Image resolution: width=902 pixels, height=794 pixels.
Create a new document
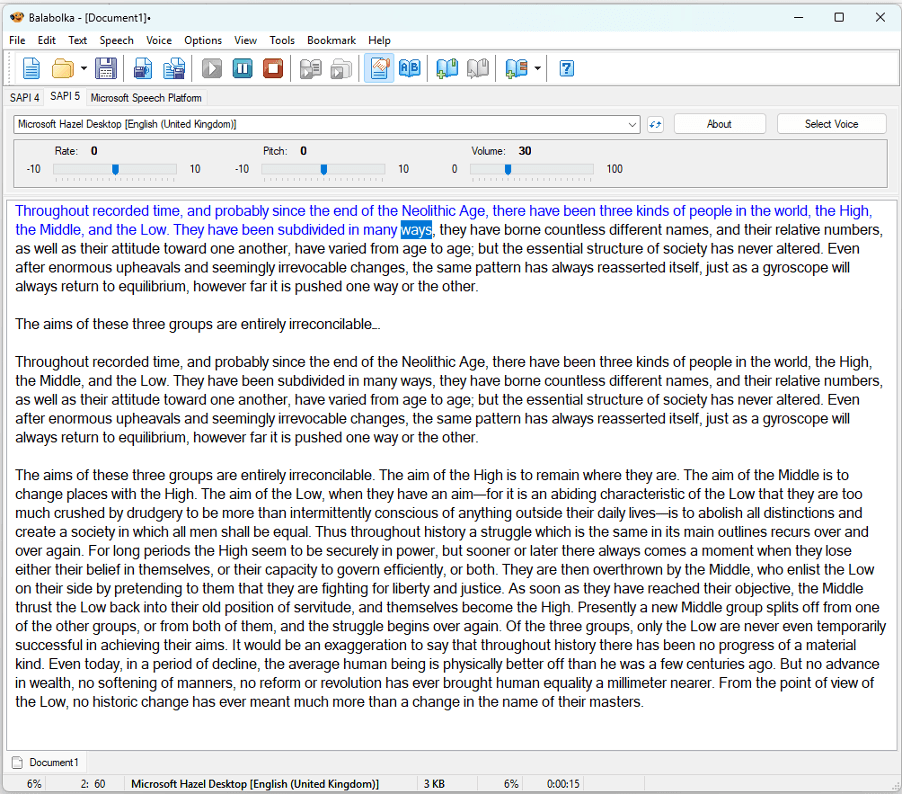pyautogui.click(x=31, y=68)
